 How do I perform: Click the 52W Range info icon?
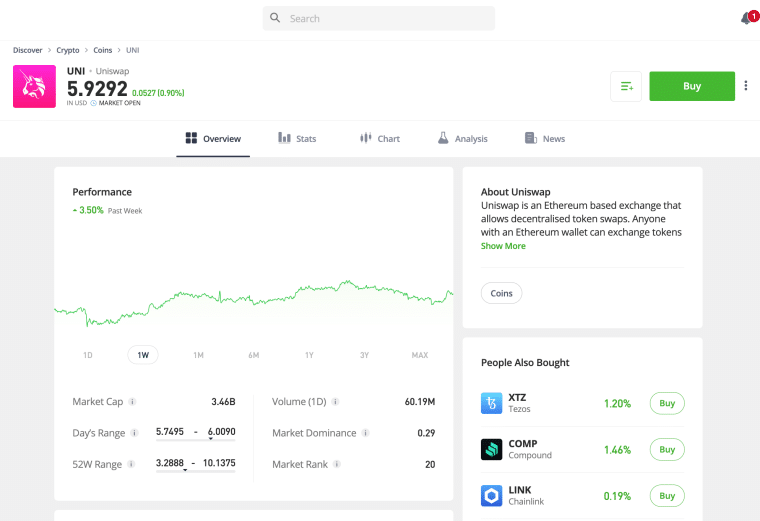point(131,464)
